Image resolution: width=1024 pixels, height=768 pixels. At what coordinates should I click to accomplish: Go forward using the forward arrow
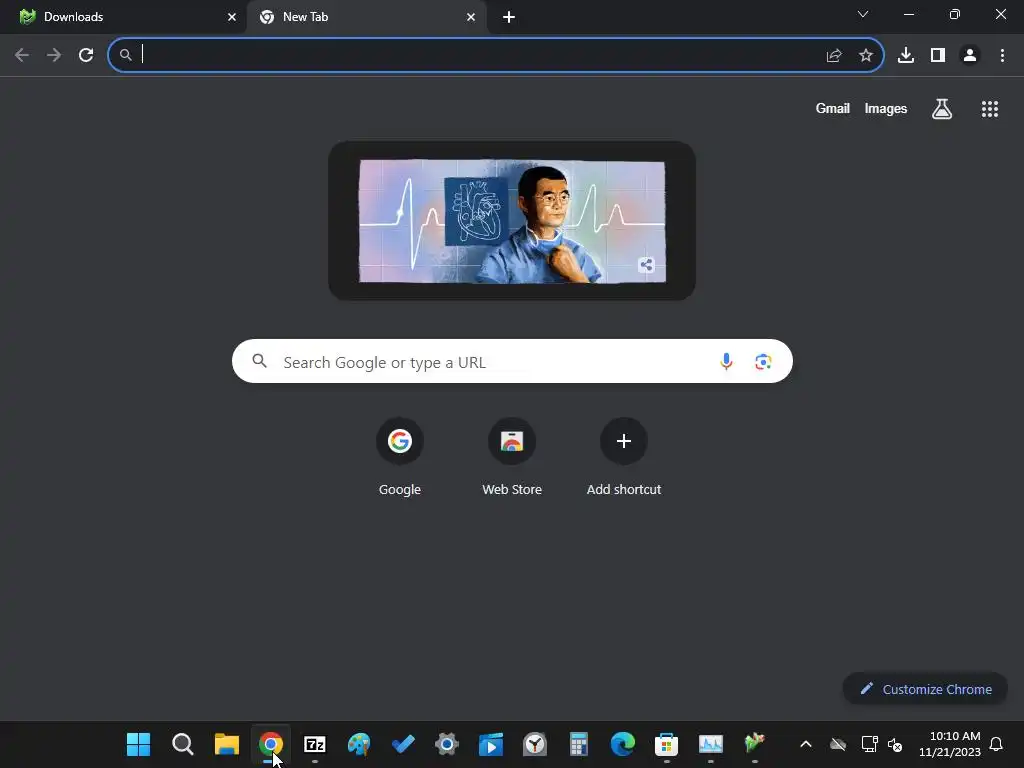54,56
